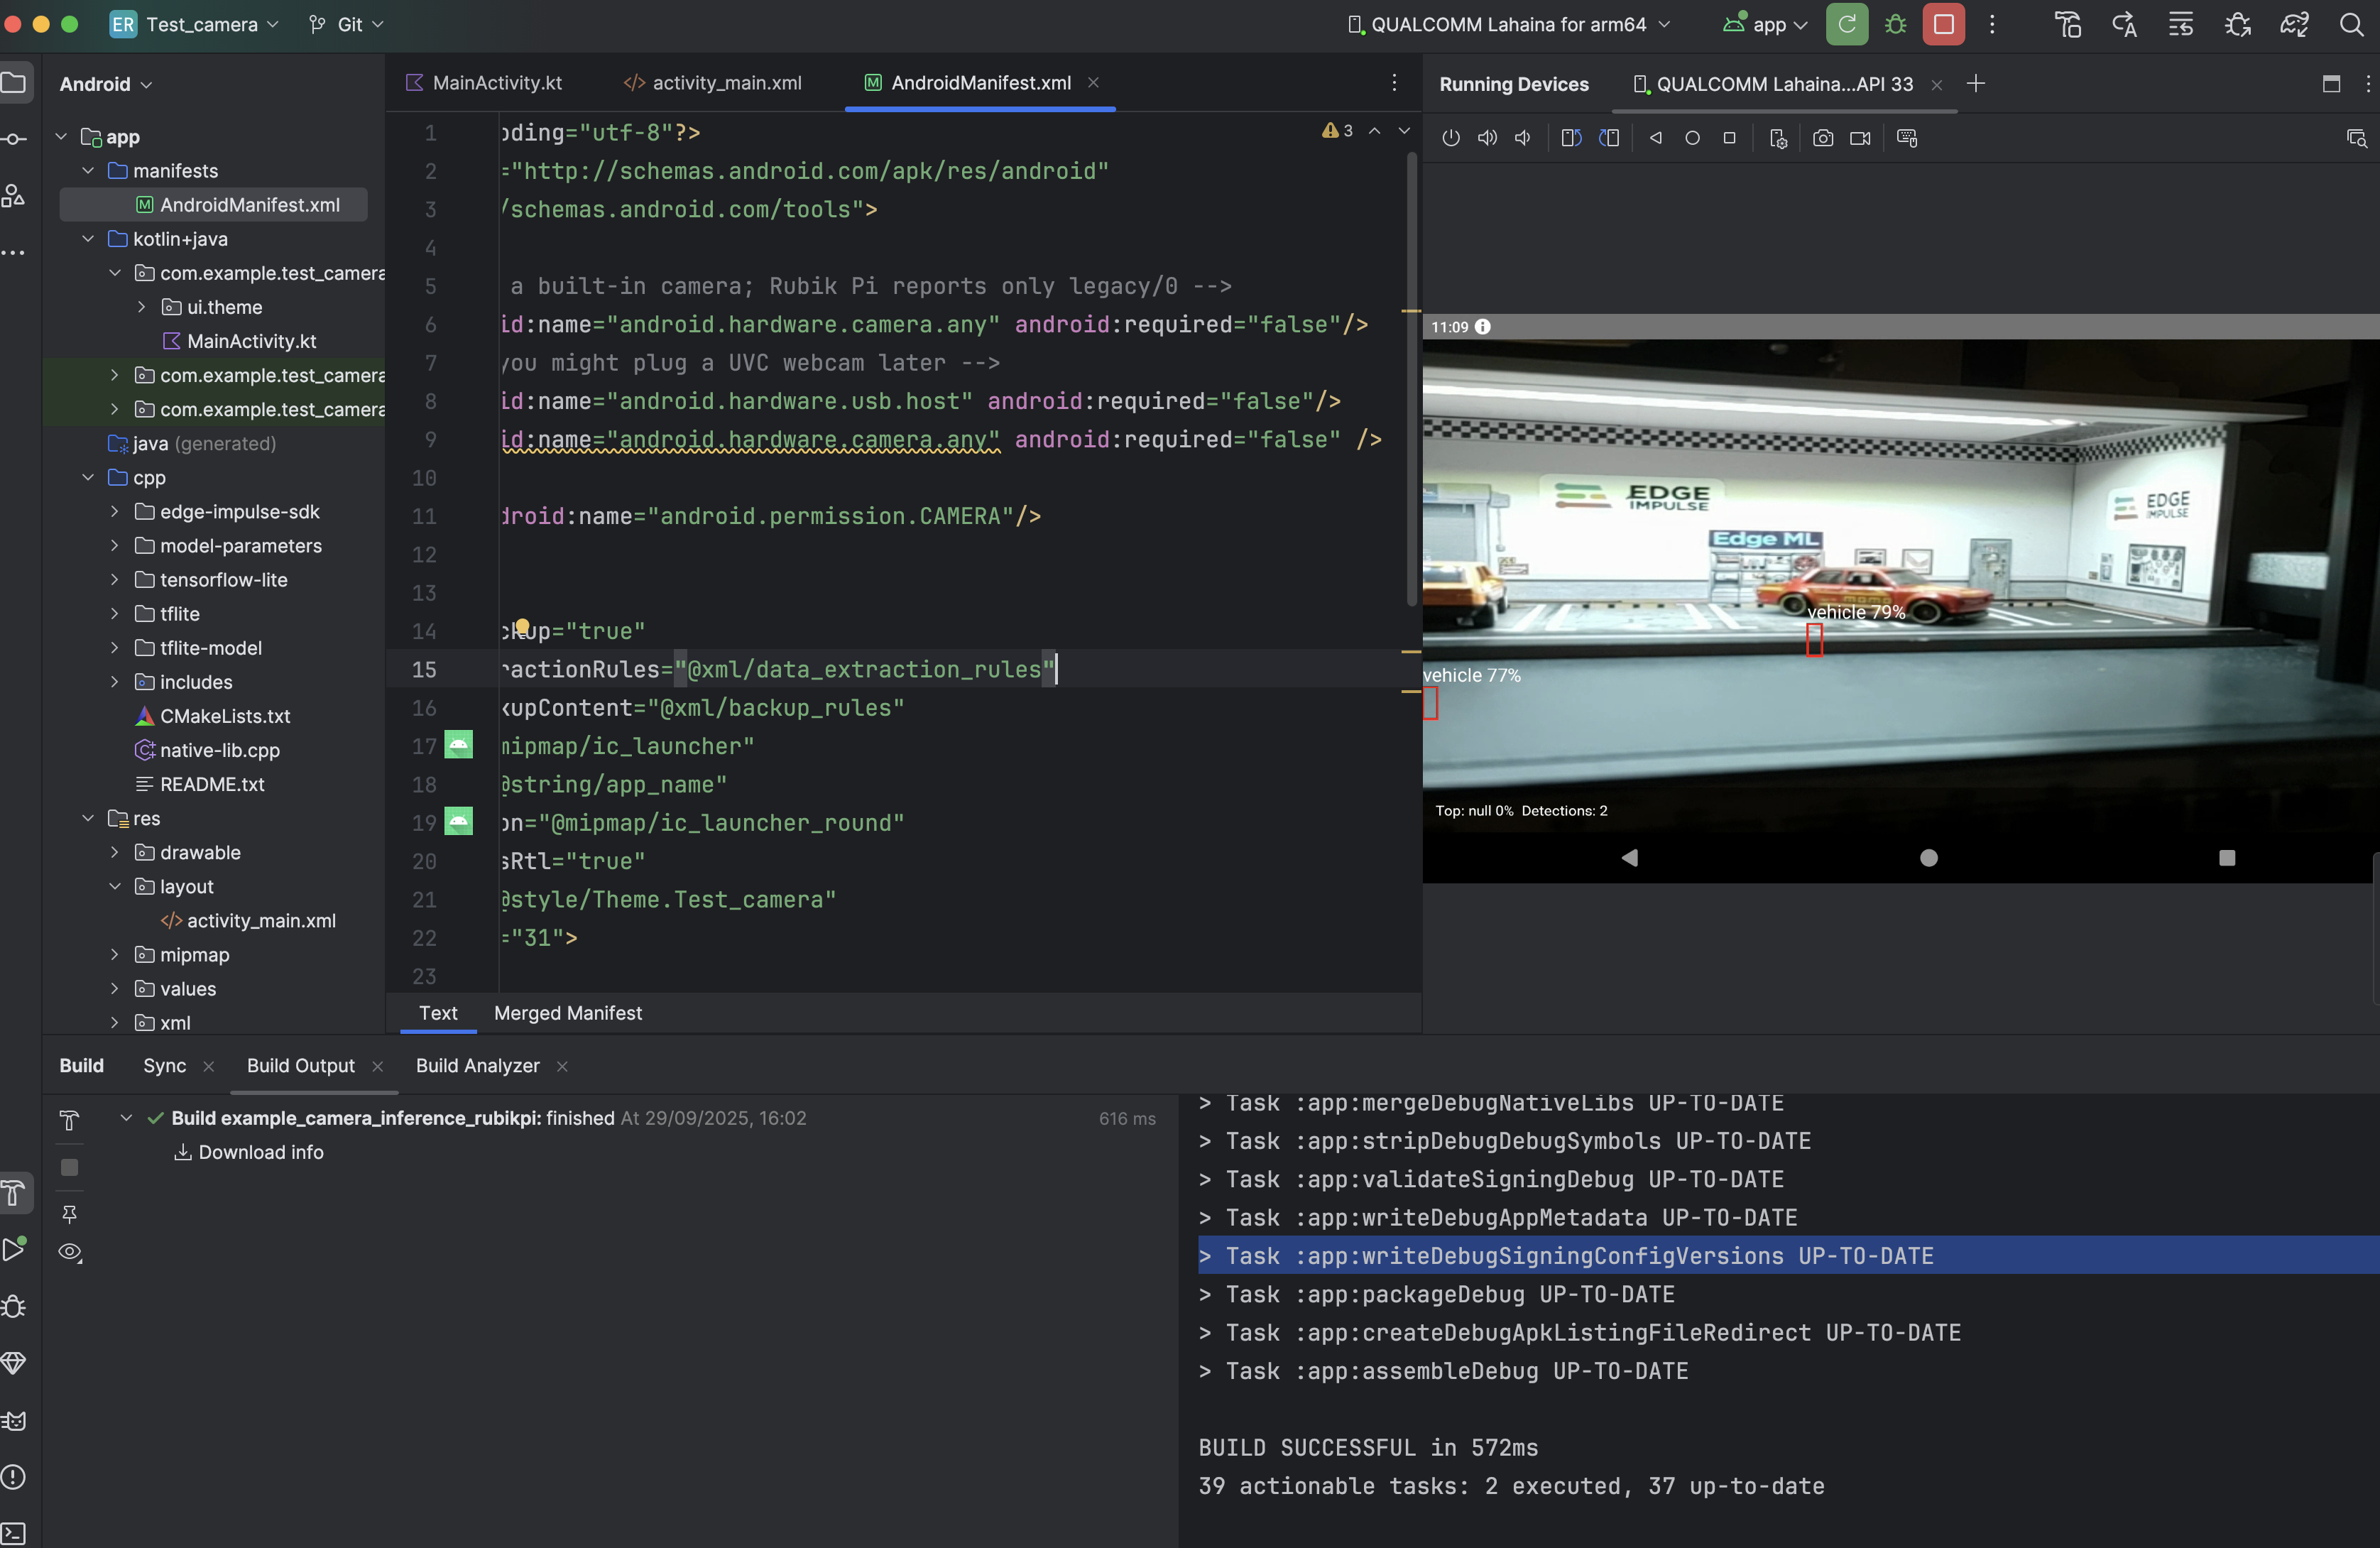Click the search magnifier in top toolbar

pos(2351,24)
